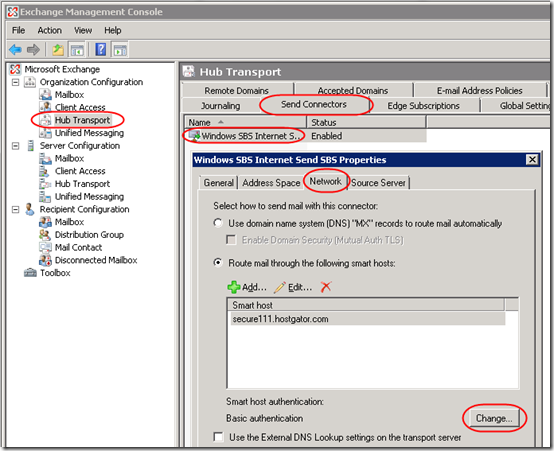Click the pencil Edit icon
Screen dimensions: 554x451
point(279,287)
